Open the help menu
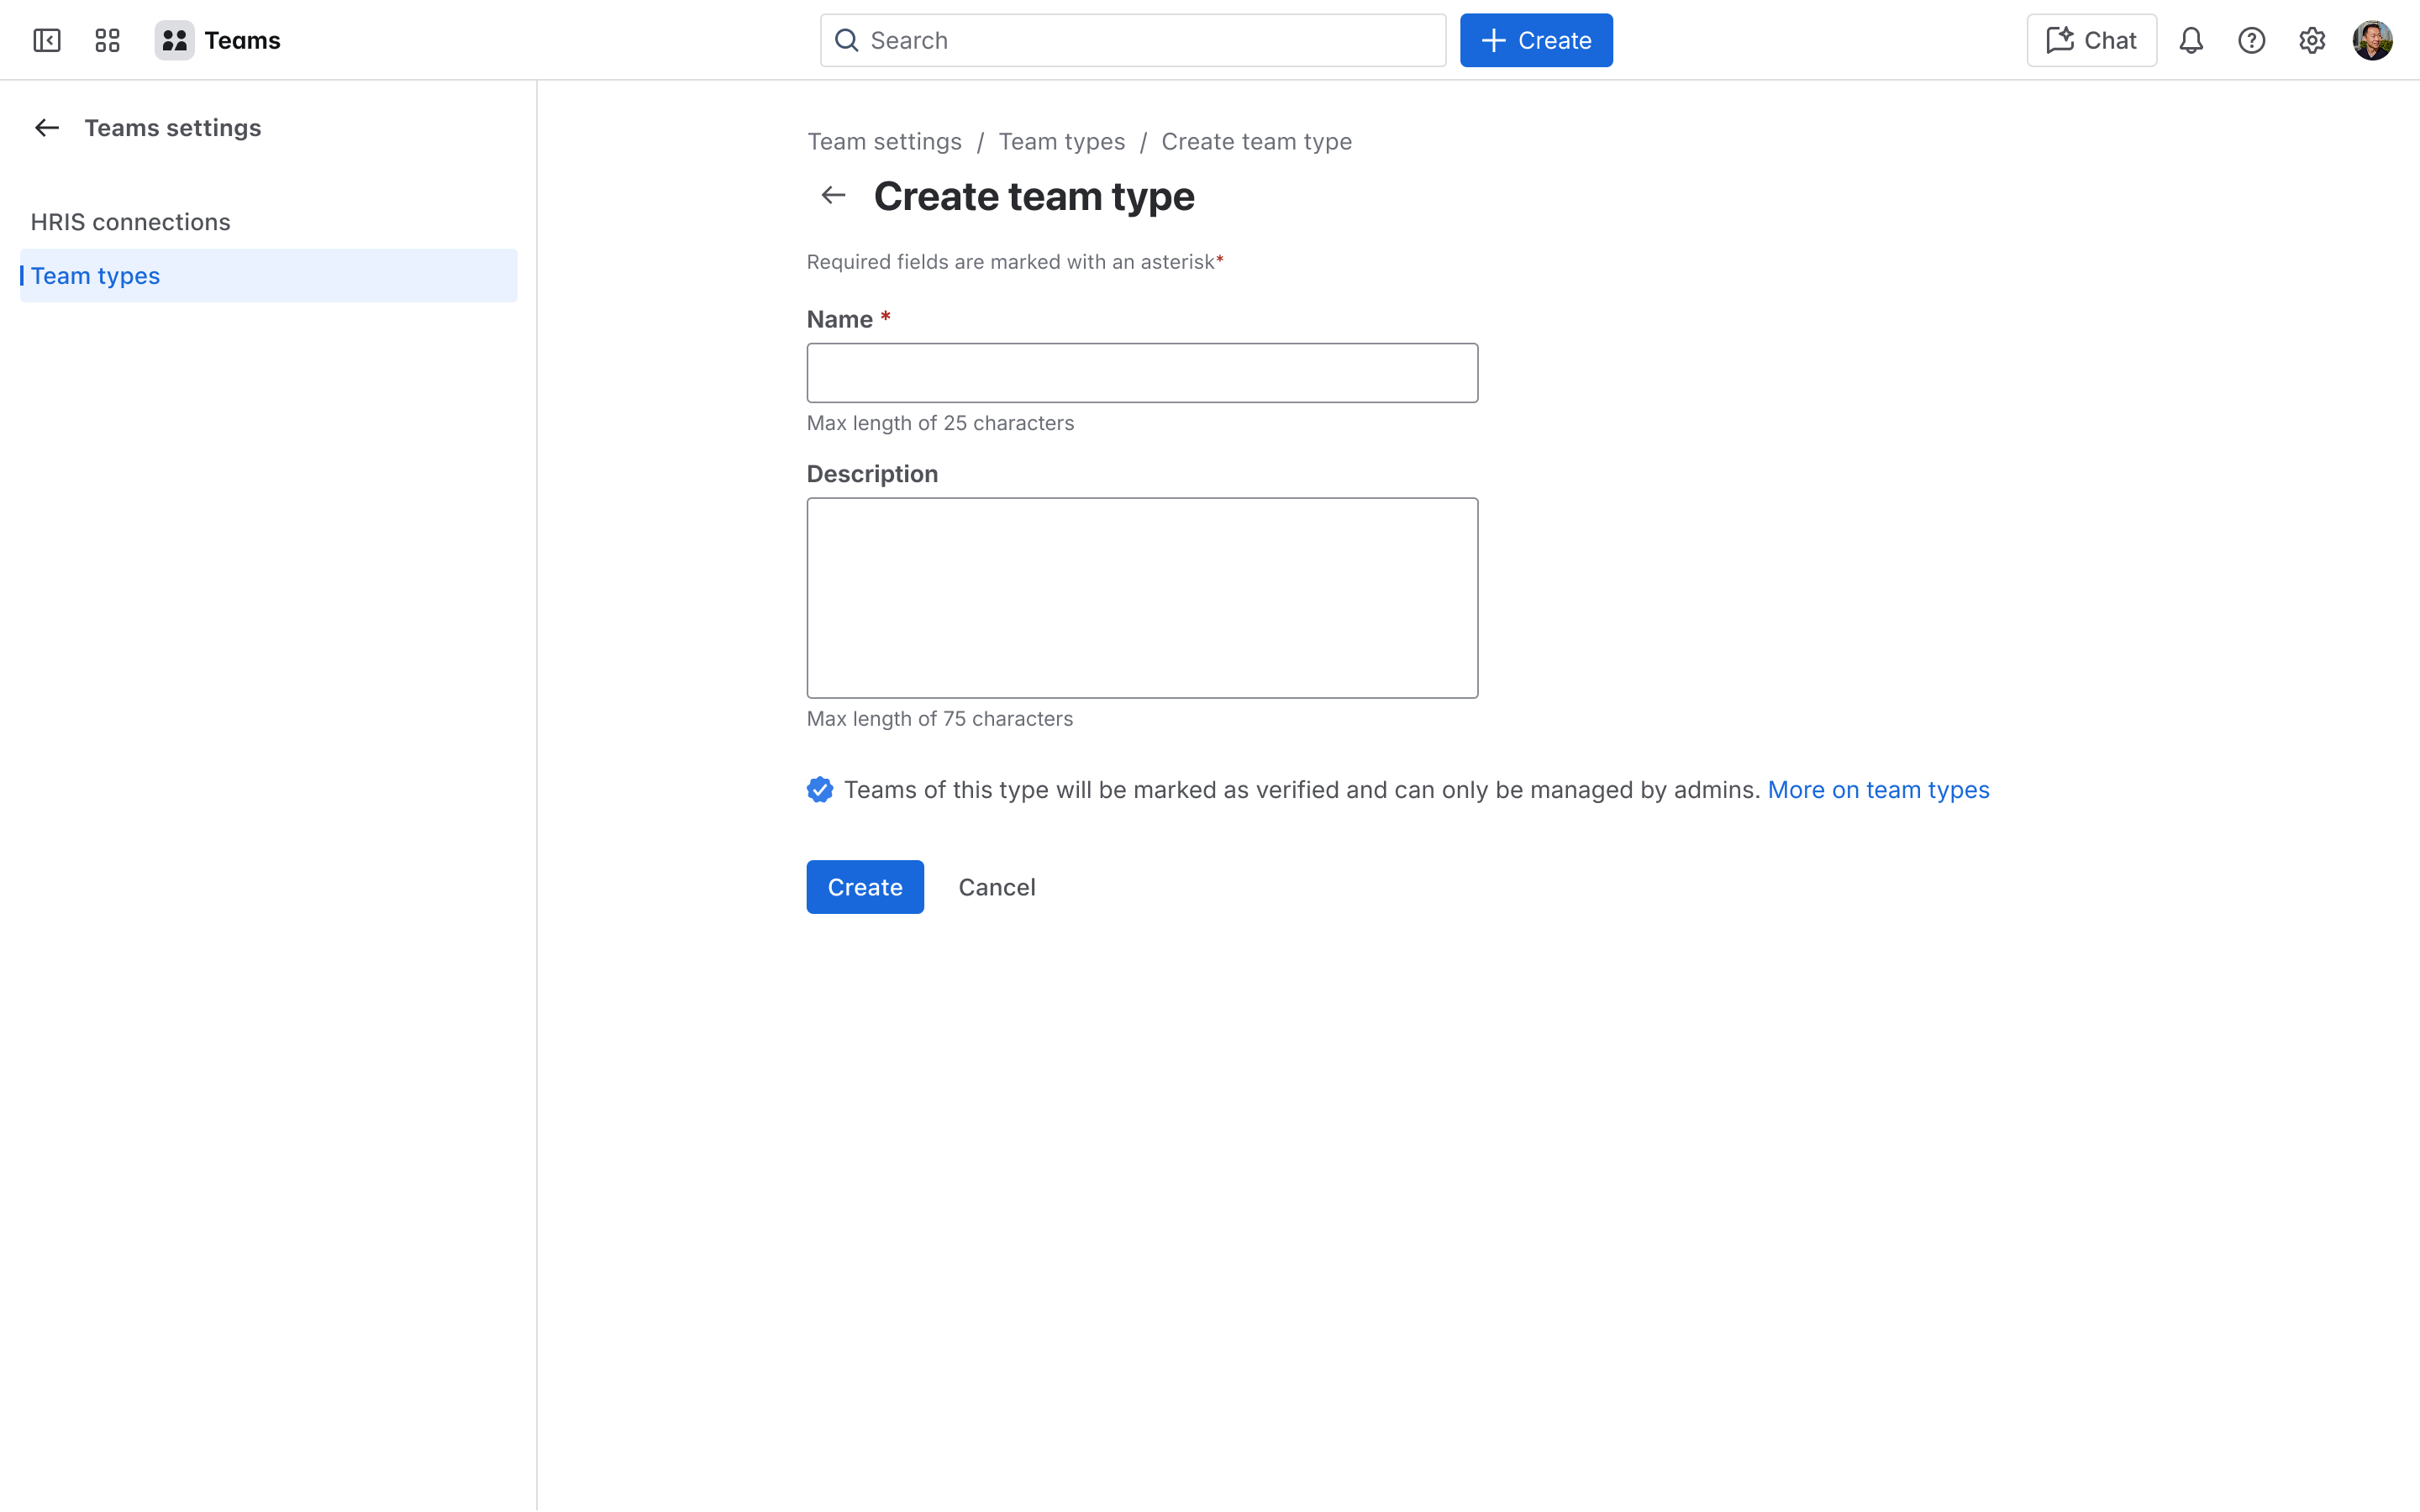Viewport: 2420px width, 1512px height. 2252,40
